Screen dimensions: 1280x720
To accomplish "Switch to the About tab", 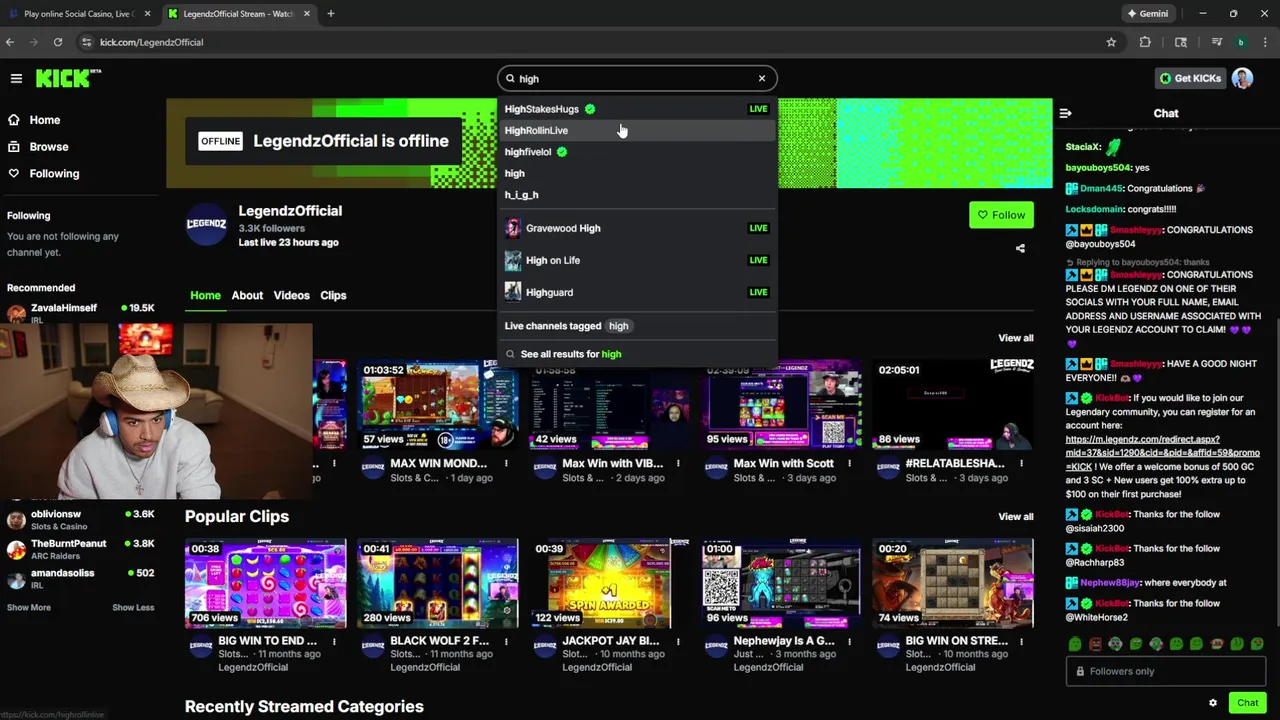I will (x=247, y=295).
